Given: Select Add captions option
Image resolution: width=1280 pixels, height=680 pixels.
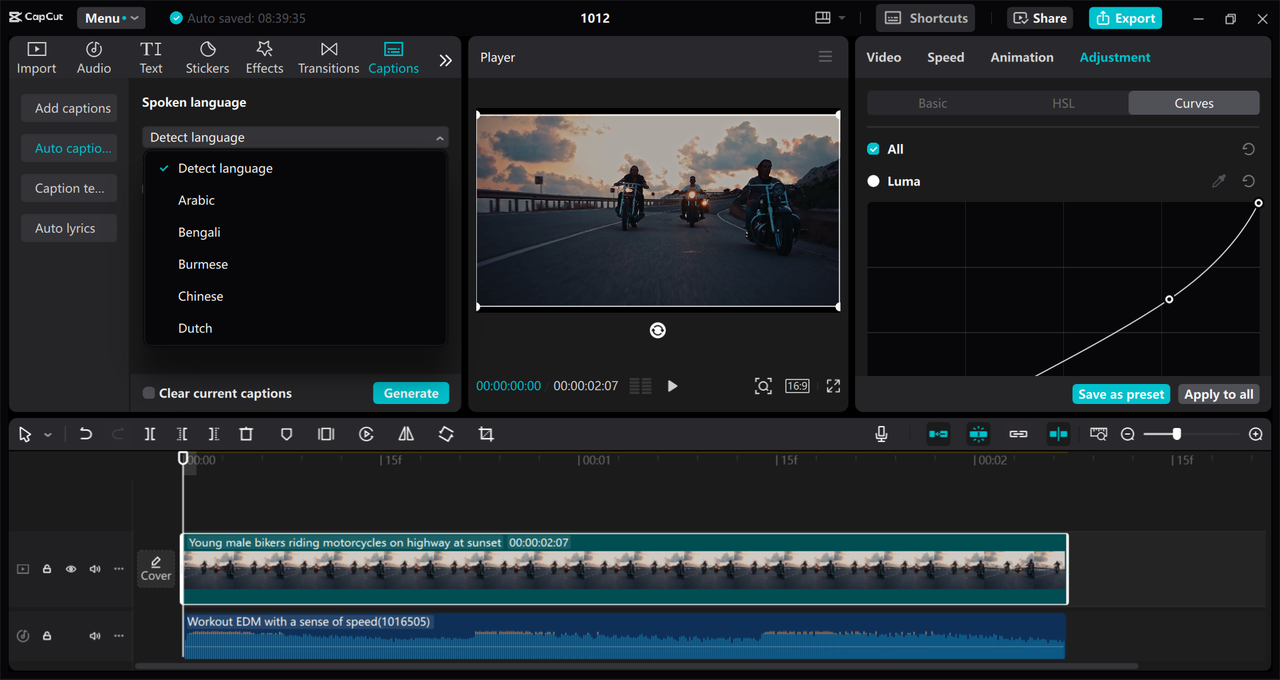Looking at the screenshot, I should click(69, 108).
